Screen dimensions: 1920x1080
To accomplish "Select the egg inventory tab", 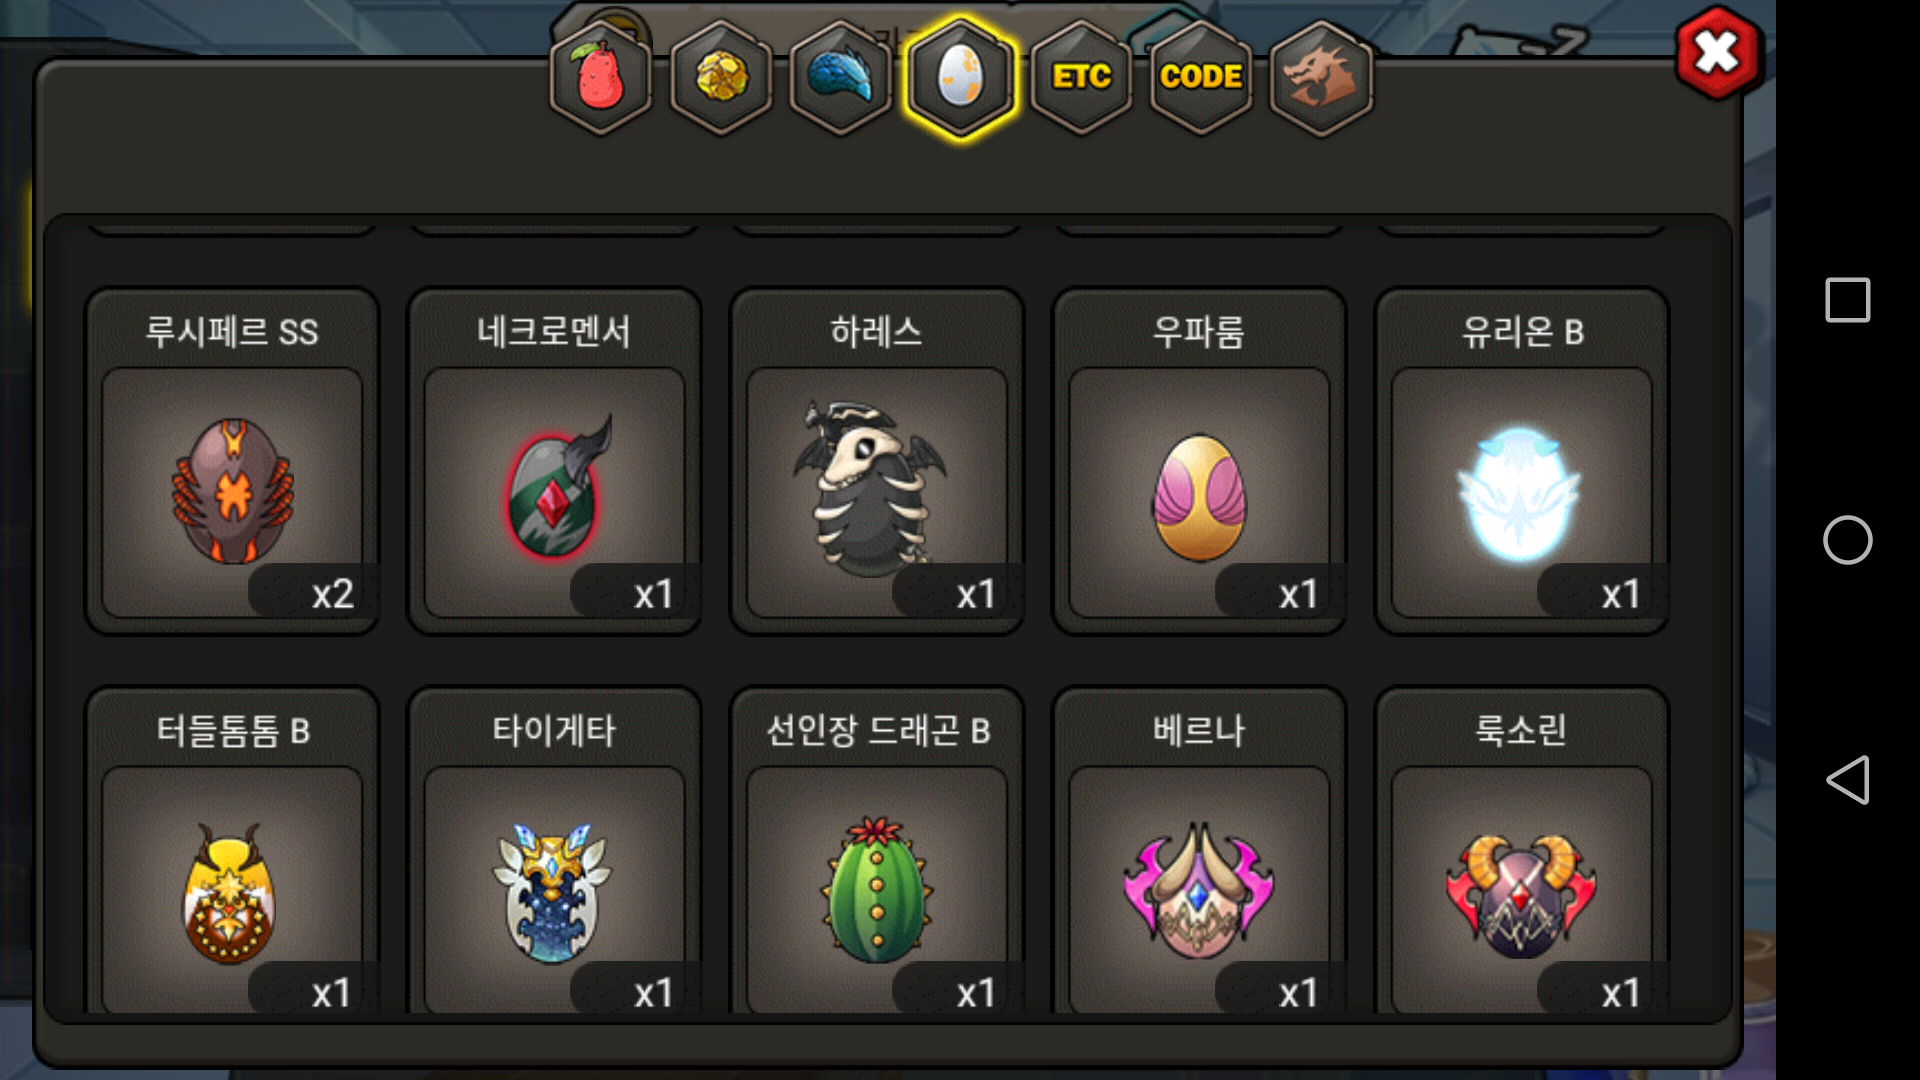I will coord(961,78).
